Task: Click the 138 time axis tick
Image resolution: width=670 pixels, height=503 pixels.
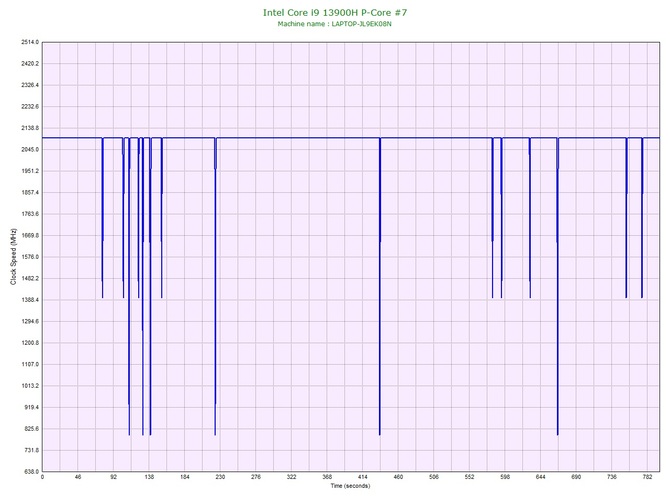Action: [149, 477]
